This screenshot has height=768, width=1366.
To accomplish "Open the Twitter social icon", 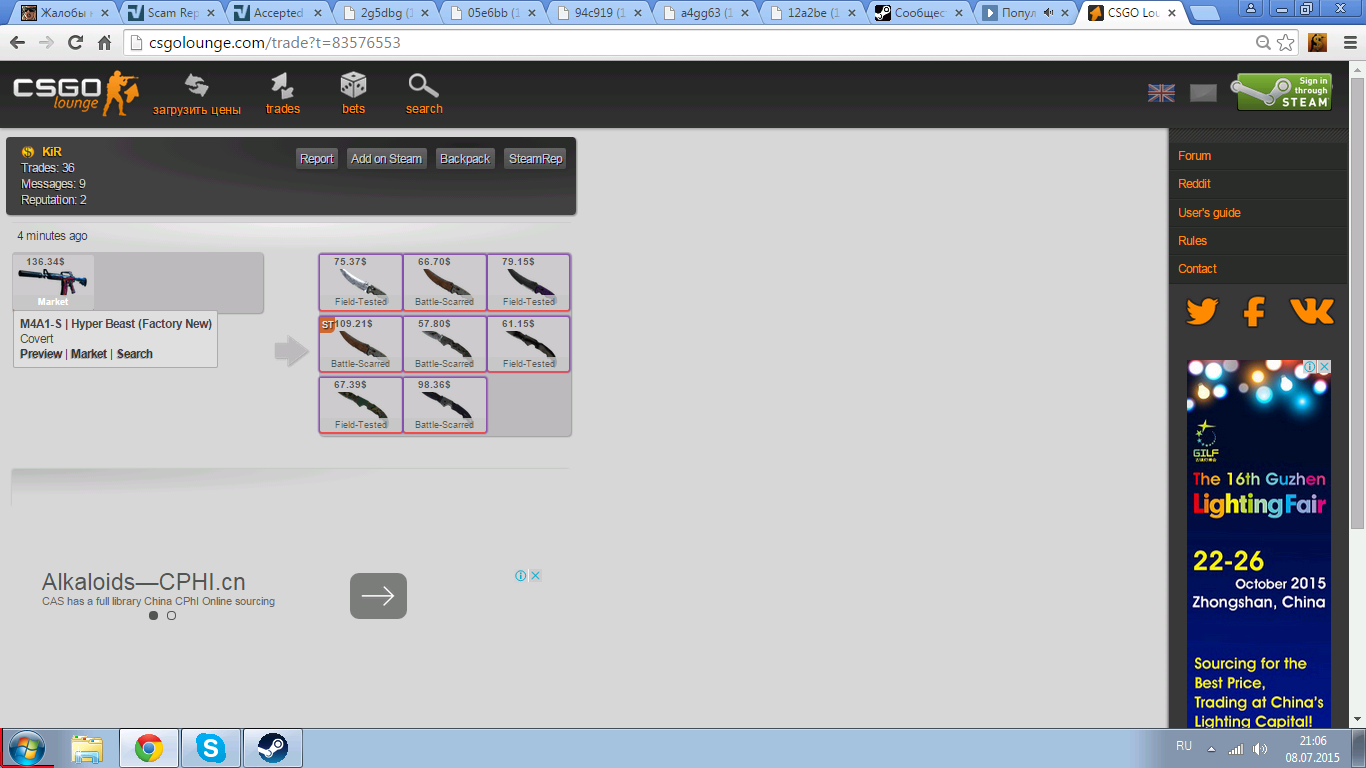I will [1202, 312].
